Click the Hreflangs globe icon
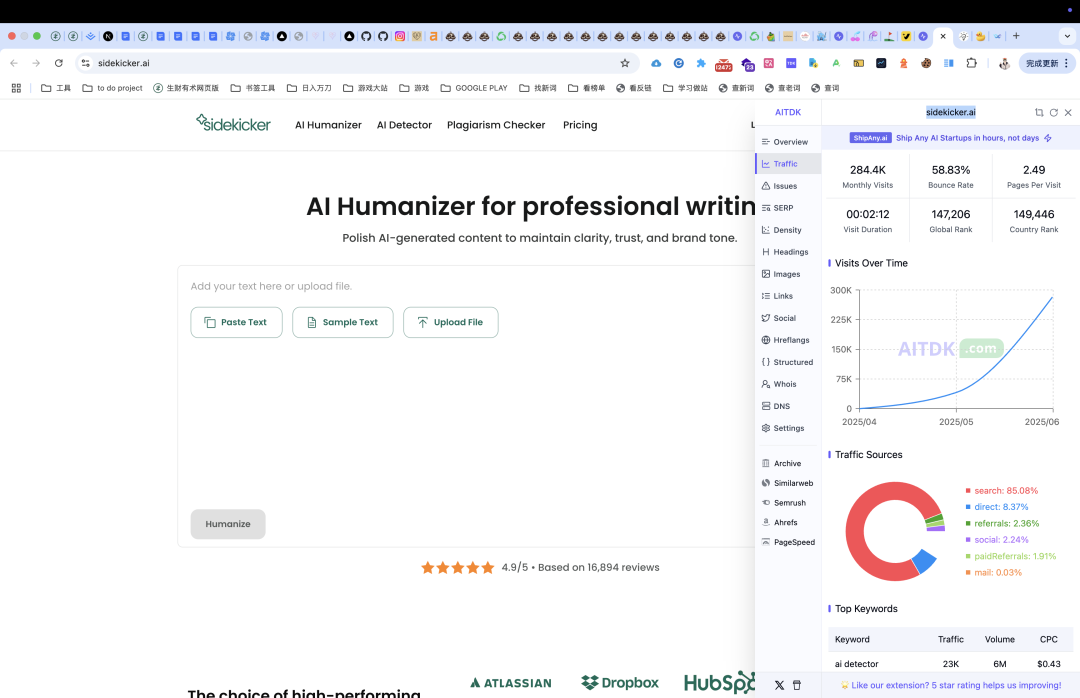 click(766, 340)
